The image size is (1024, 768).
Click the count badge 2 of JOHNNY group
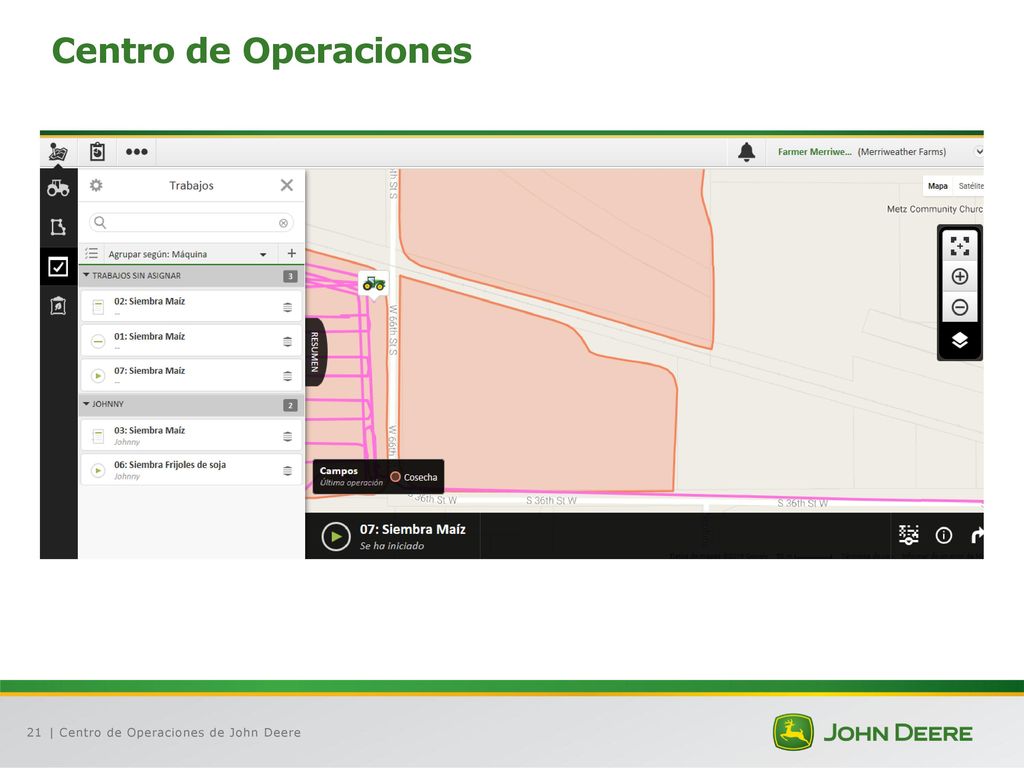coord(290,406)
